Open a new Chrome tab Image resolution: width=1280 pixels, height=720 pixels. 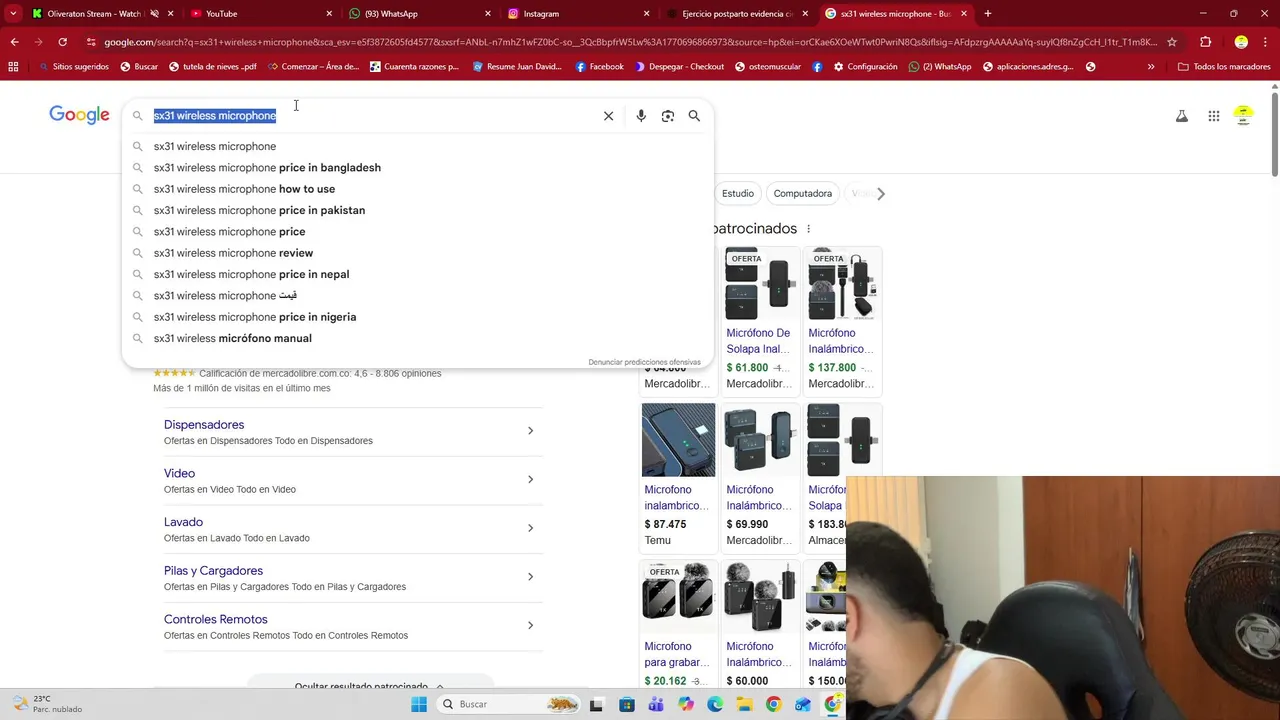tap(988, 14)
